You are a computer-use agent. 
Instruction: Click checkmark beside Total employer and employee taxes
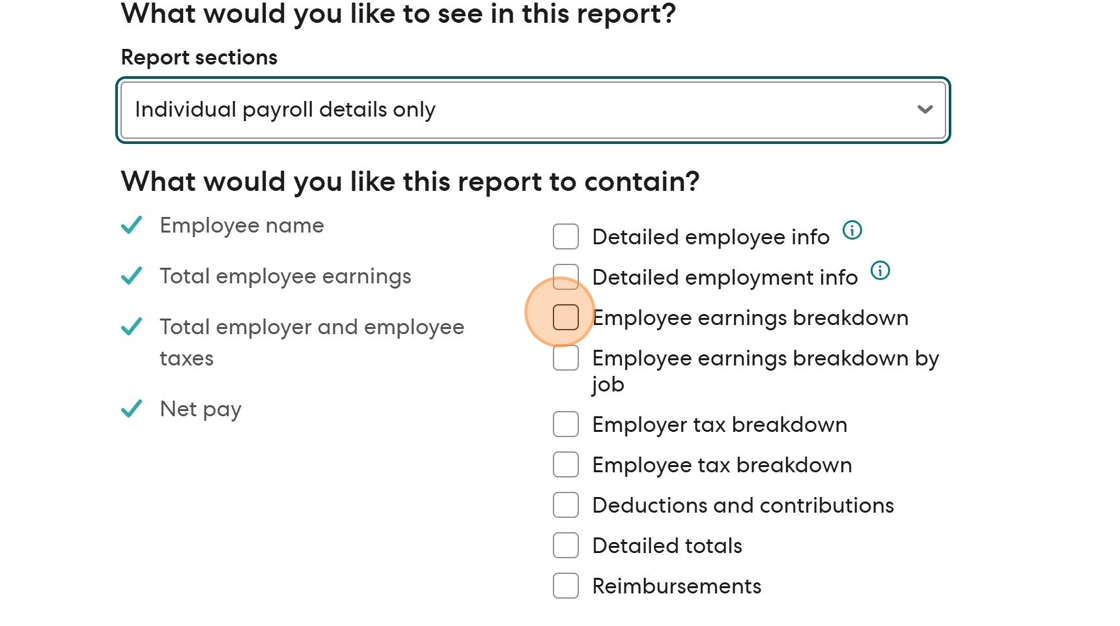pyautogui.click(x=131, y=327)
